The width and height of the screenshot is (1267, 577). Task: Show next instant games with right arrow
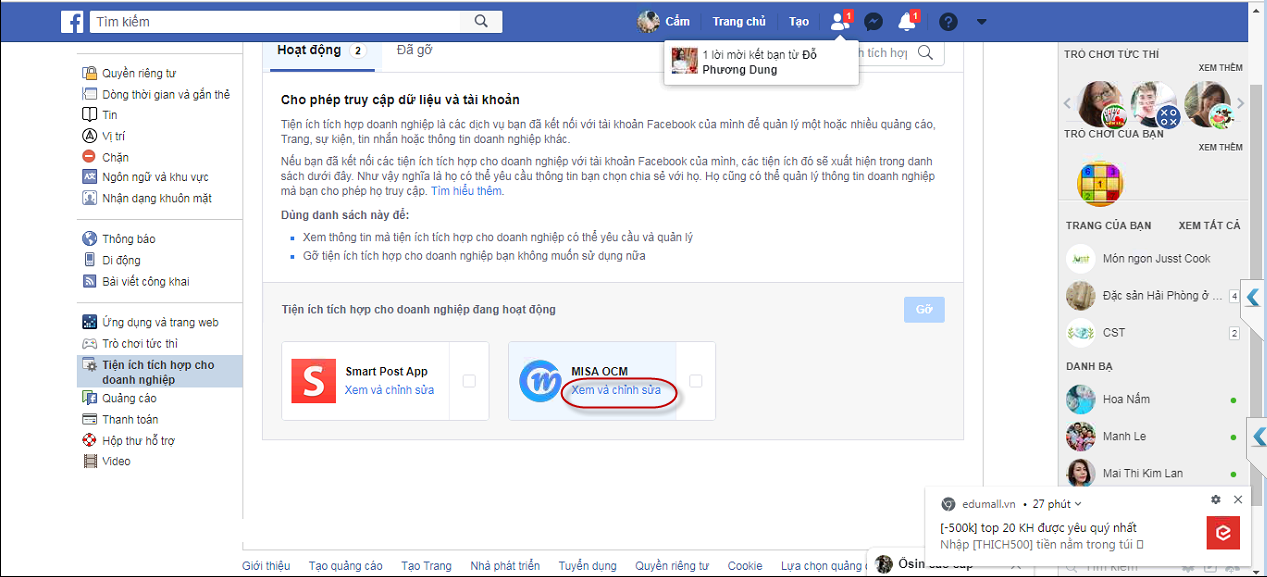[x=1241, y=103]
